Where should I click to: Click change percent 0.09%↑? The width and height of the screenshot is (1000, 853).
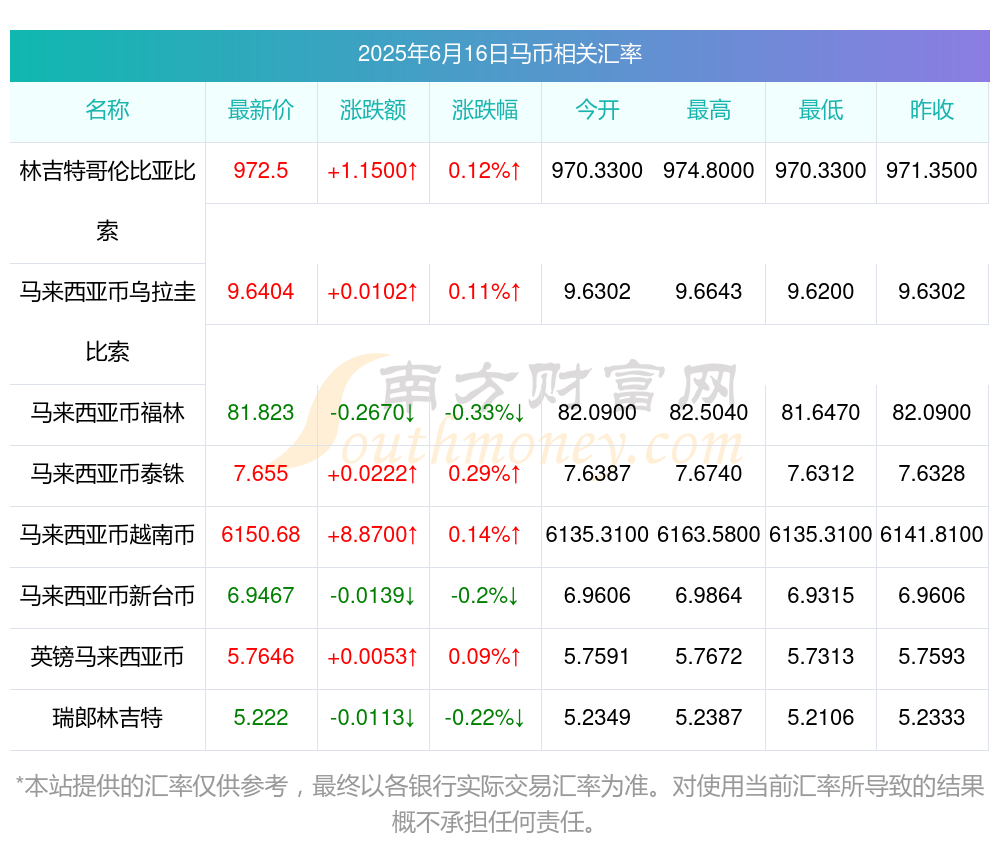click(485, 657)
